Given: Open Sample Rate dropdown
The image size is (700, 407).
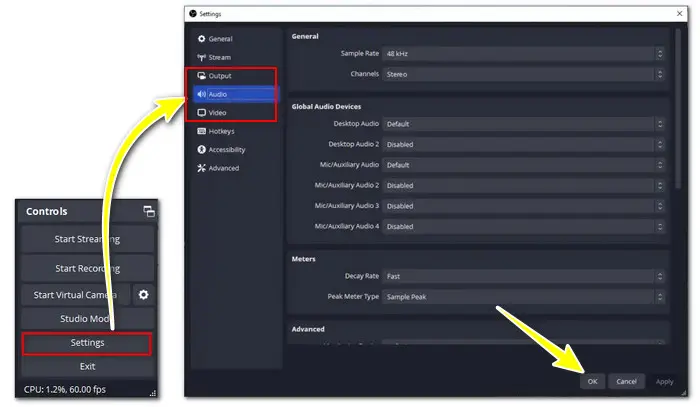Looking at the screenshot, I should (x=523, y=54).
